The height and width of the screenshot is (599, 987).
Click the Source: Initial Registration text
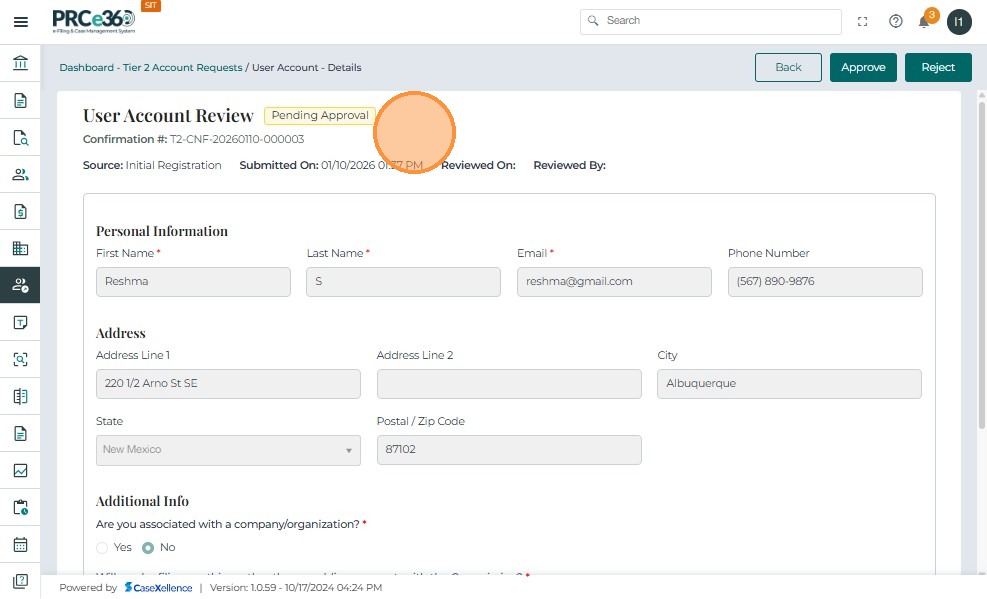tap(152, 165)
